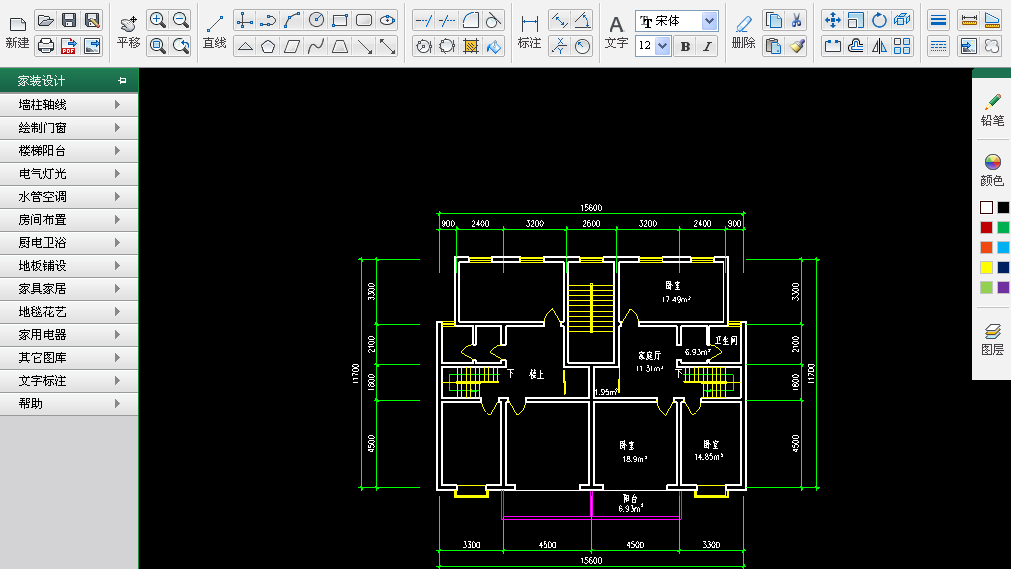This screenshot has width=1011, height=569.
Task: Open the 宋体 font dropdown
Action: point(709,21)
